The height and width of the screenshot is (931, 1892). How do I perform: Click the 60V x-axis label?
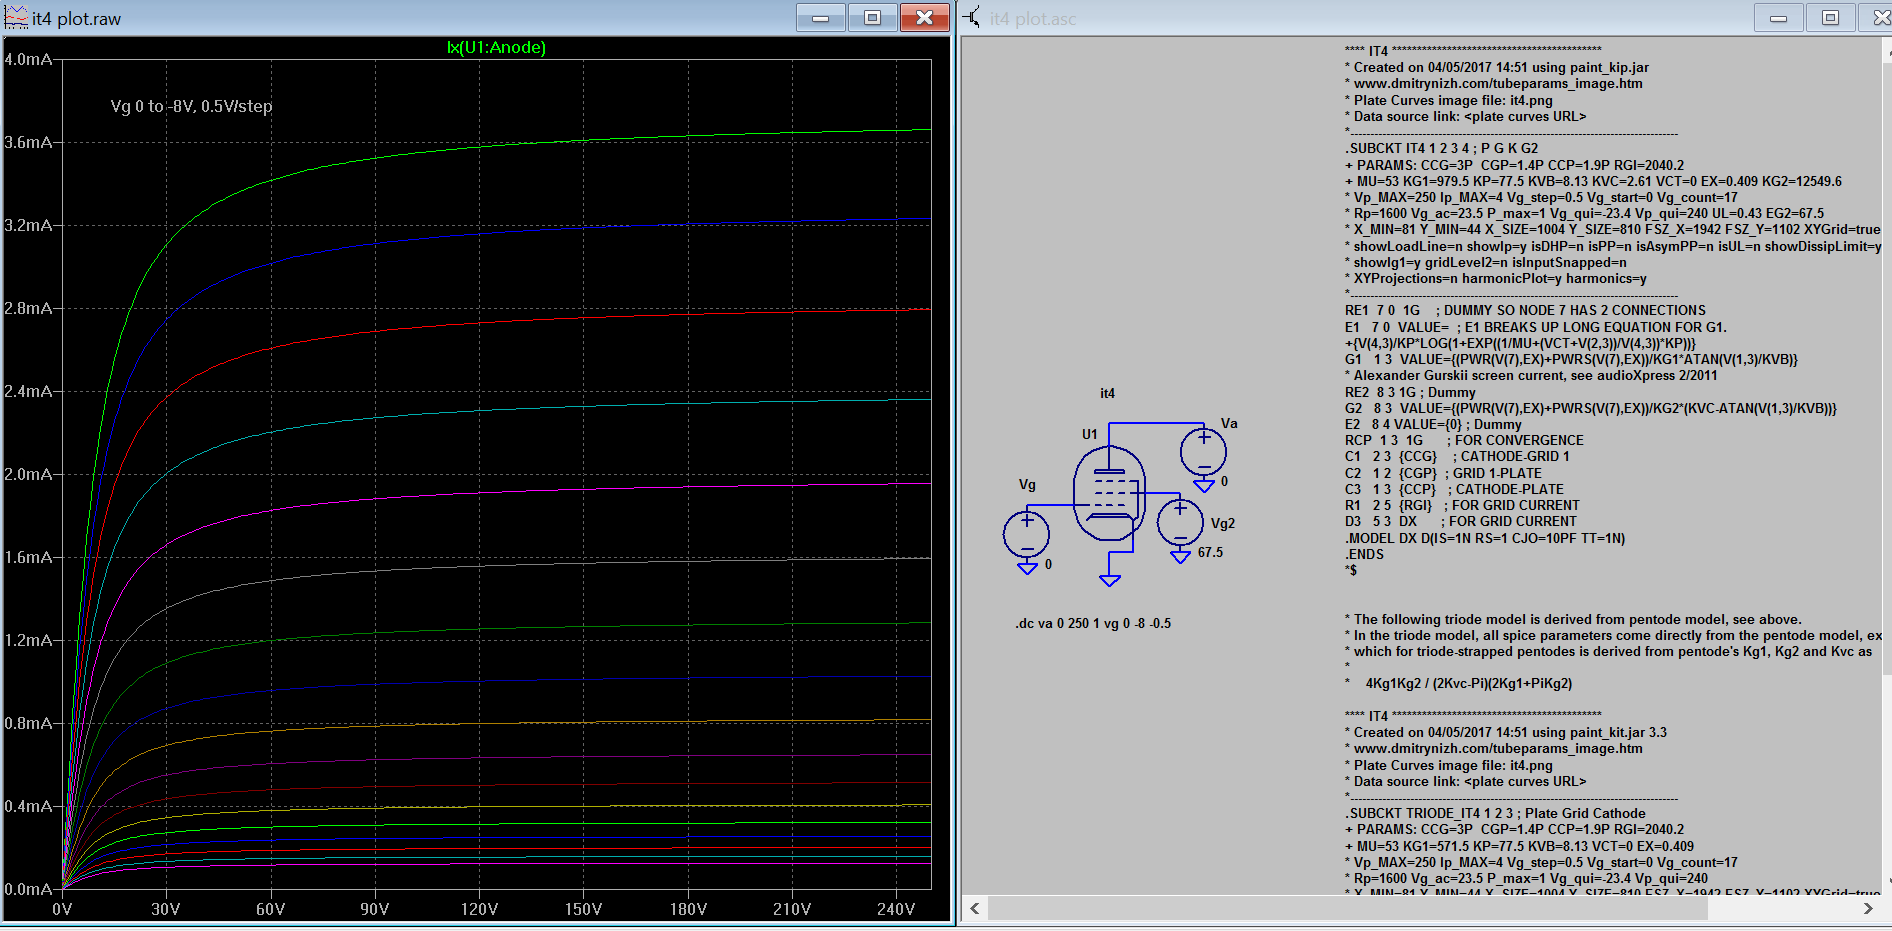[271, 909]
